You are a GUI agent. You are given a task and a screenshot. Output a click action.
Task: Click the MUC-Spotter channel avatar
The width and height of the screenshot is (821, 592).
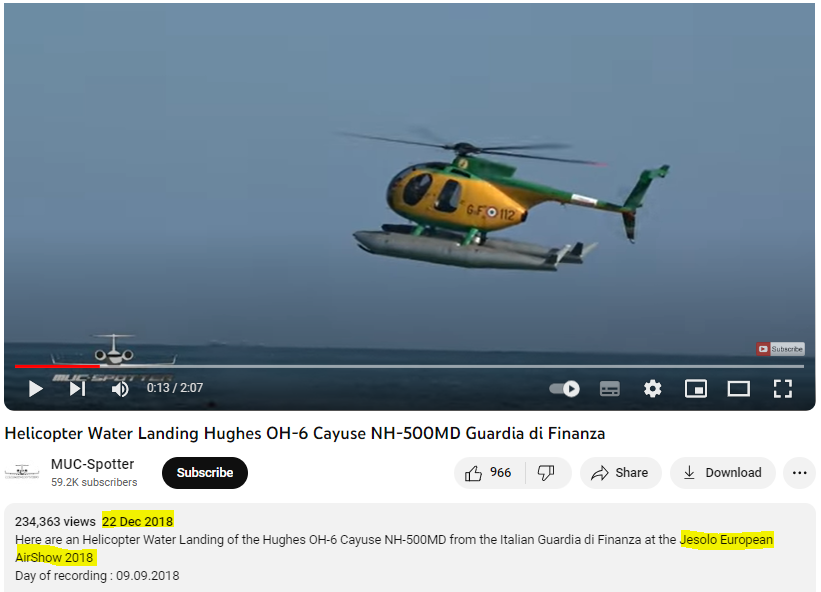(22, 471)
